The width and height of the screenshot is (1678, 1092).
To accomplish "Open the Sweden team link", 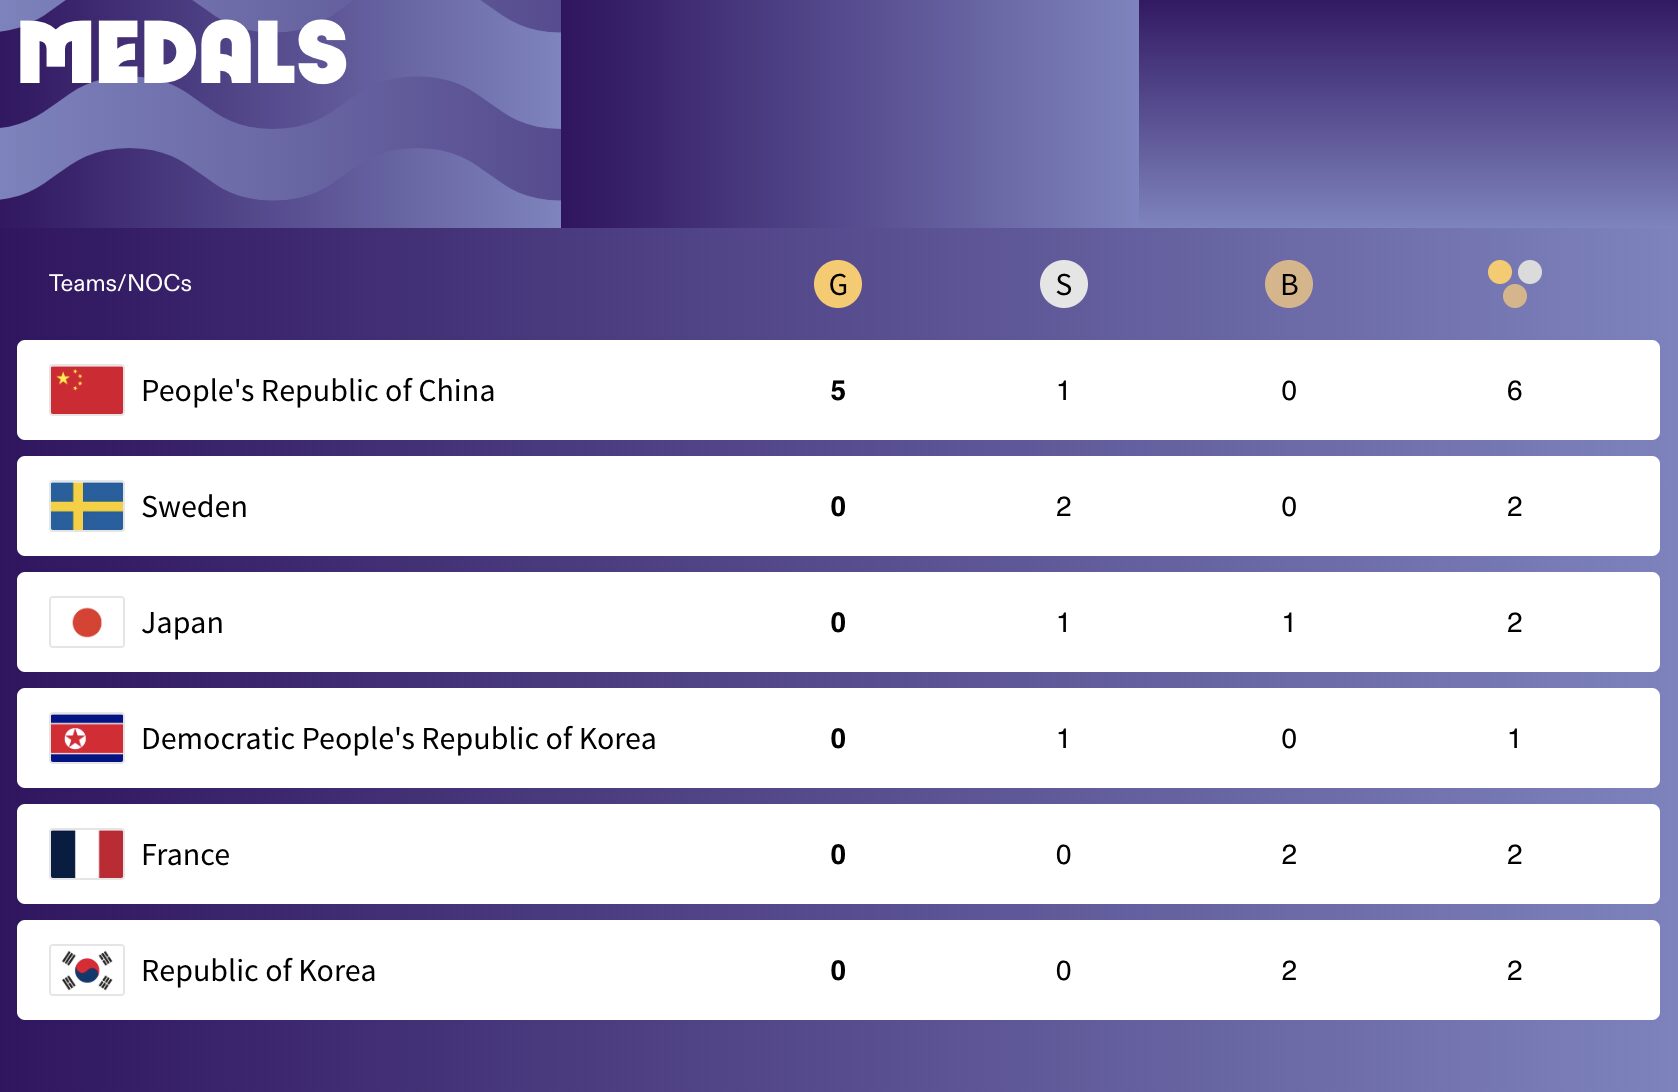I will [194, 506].
